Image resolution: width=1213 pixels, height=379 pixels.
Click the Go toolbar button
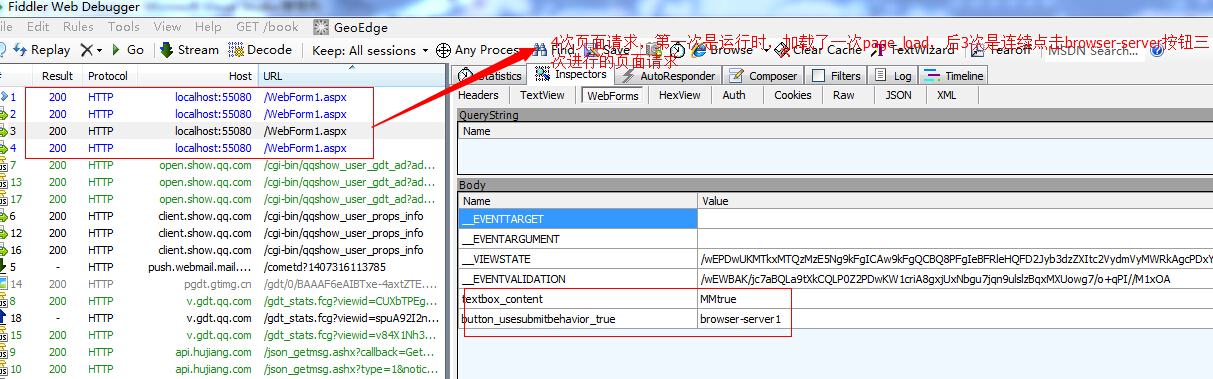tap(127, 49)
